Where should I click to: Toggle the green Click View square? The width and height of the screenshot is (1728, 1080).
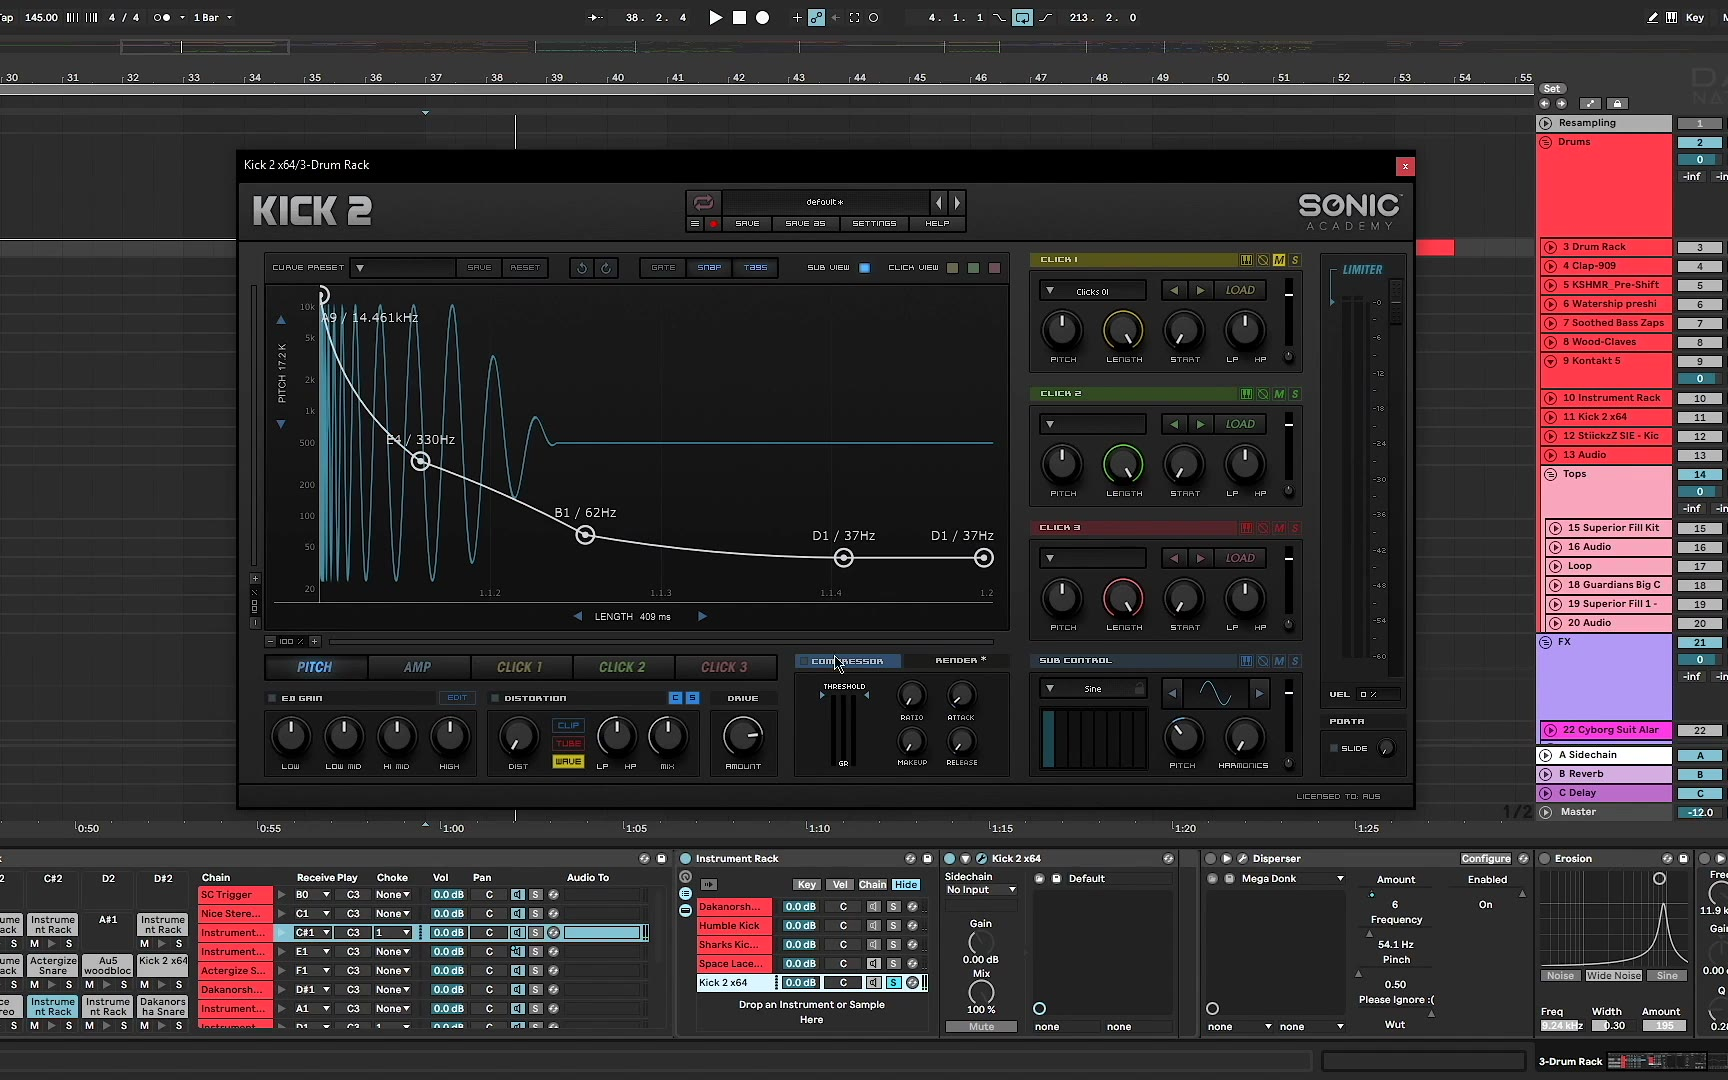[973, 268]
